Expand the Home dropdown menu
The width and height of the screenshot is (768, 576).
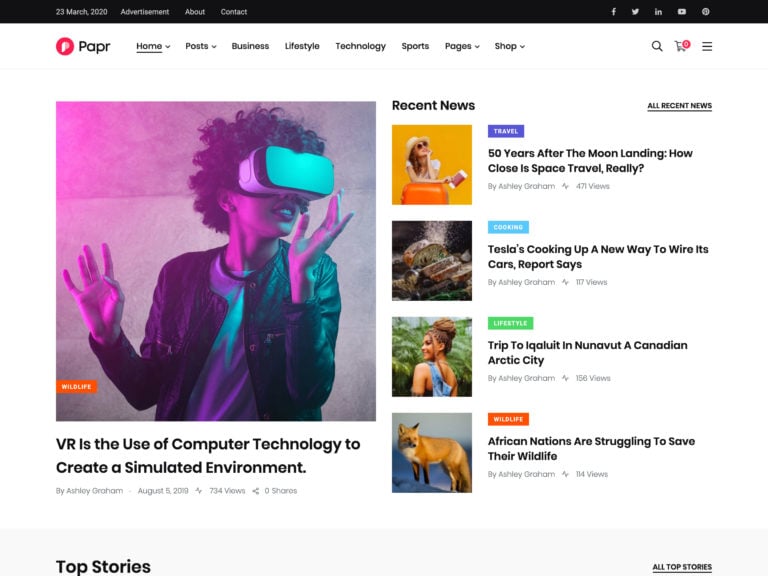153,46
